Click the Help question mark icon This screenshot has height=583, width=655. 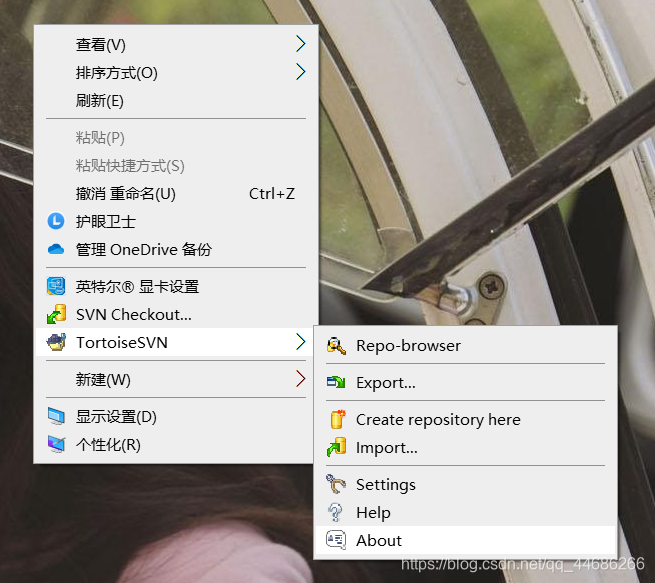pyautogui.click(x=335, y=512)
